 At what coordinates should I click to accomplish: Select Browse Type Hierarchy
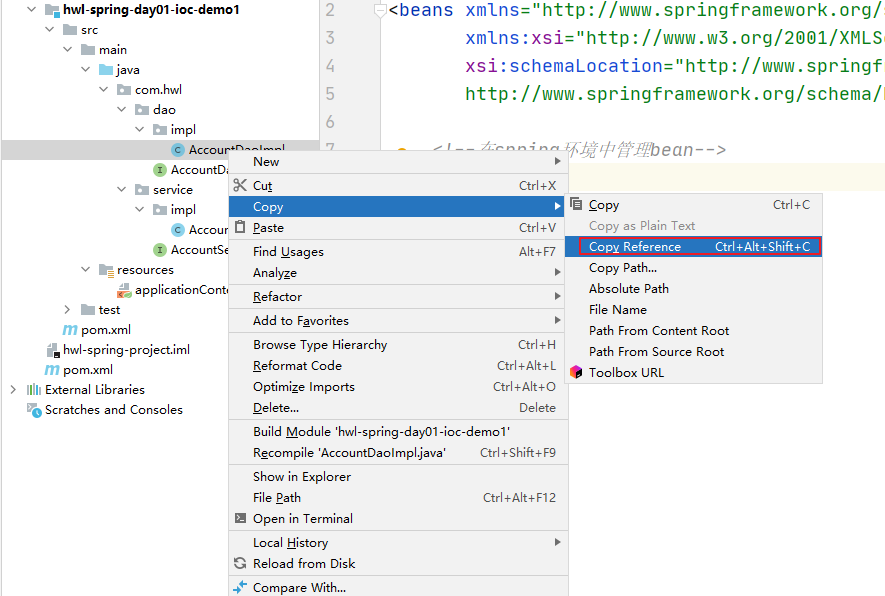point(398,344)
